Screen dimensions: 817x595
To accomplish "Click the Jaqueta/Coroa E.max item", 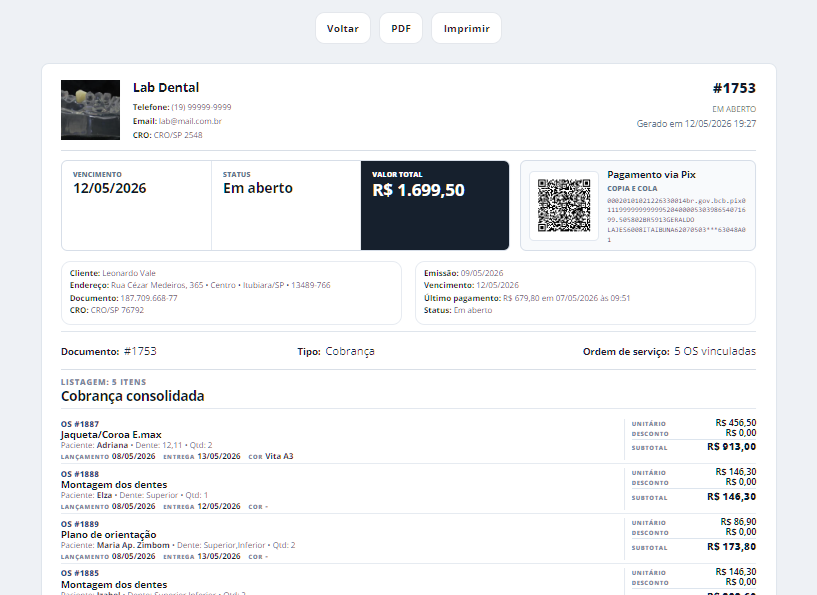I will click(111, 435).
